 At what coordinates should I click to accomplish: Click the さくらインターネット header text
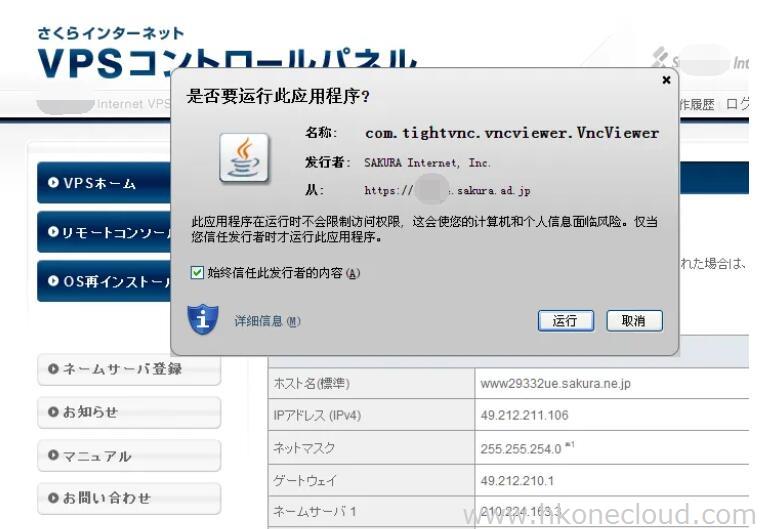point(110,33)
